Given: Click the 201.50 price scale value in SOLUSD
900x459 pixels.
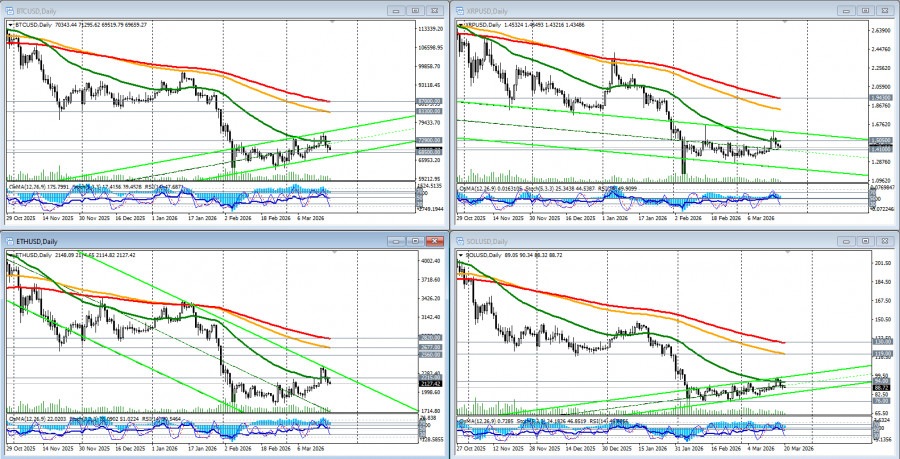Looking at the screenshot, I should 882,263.
